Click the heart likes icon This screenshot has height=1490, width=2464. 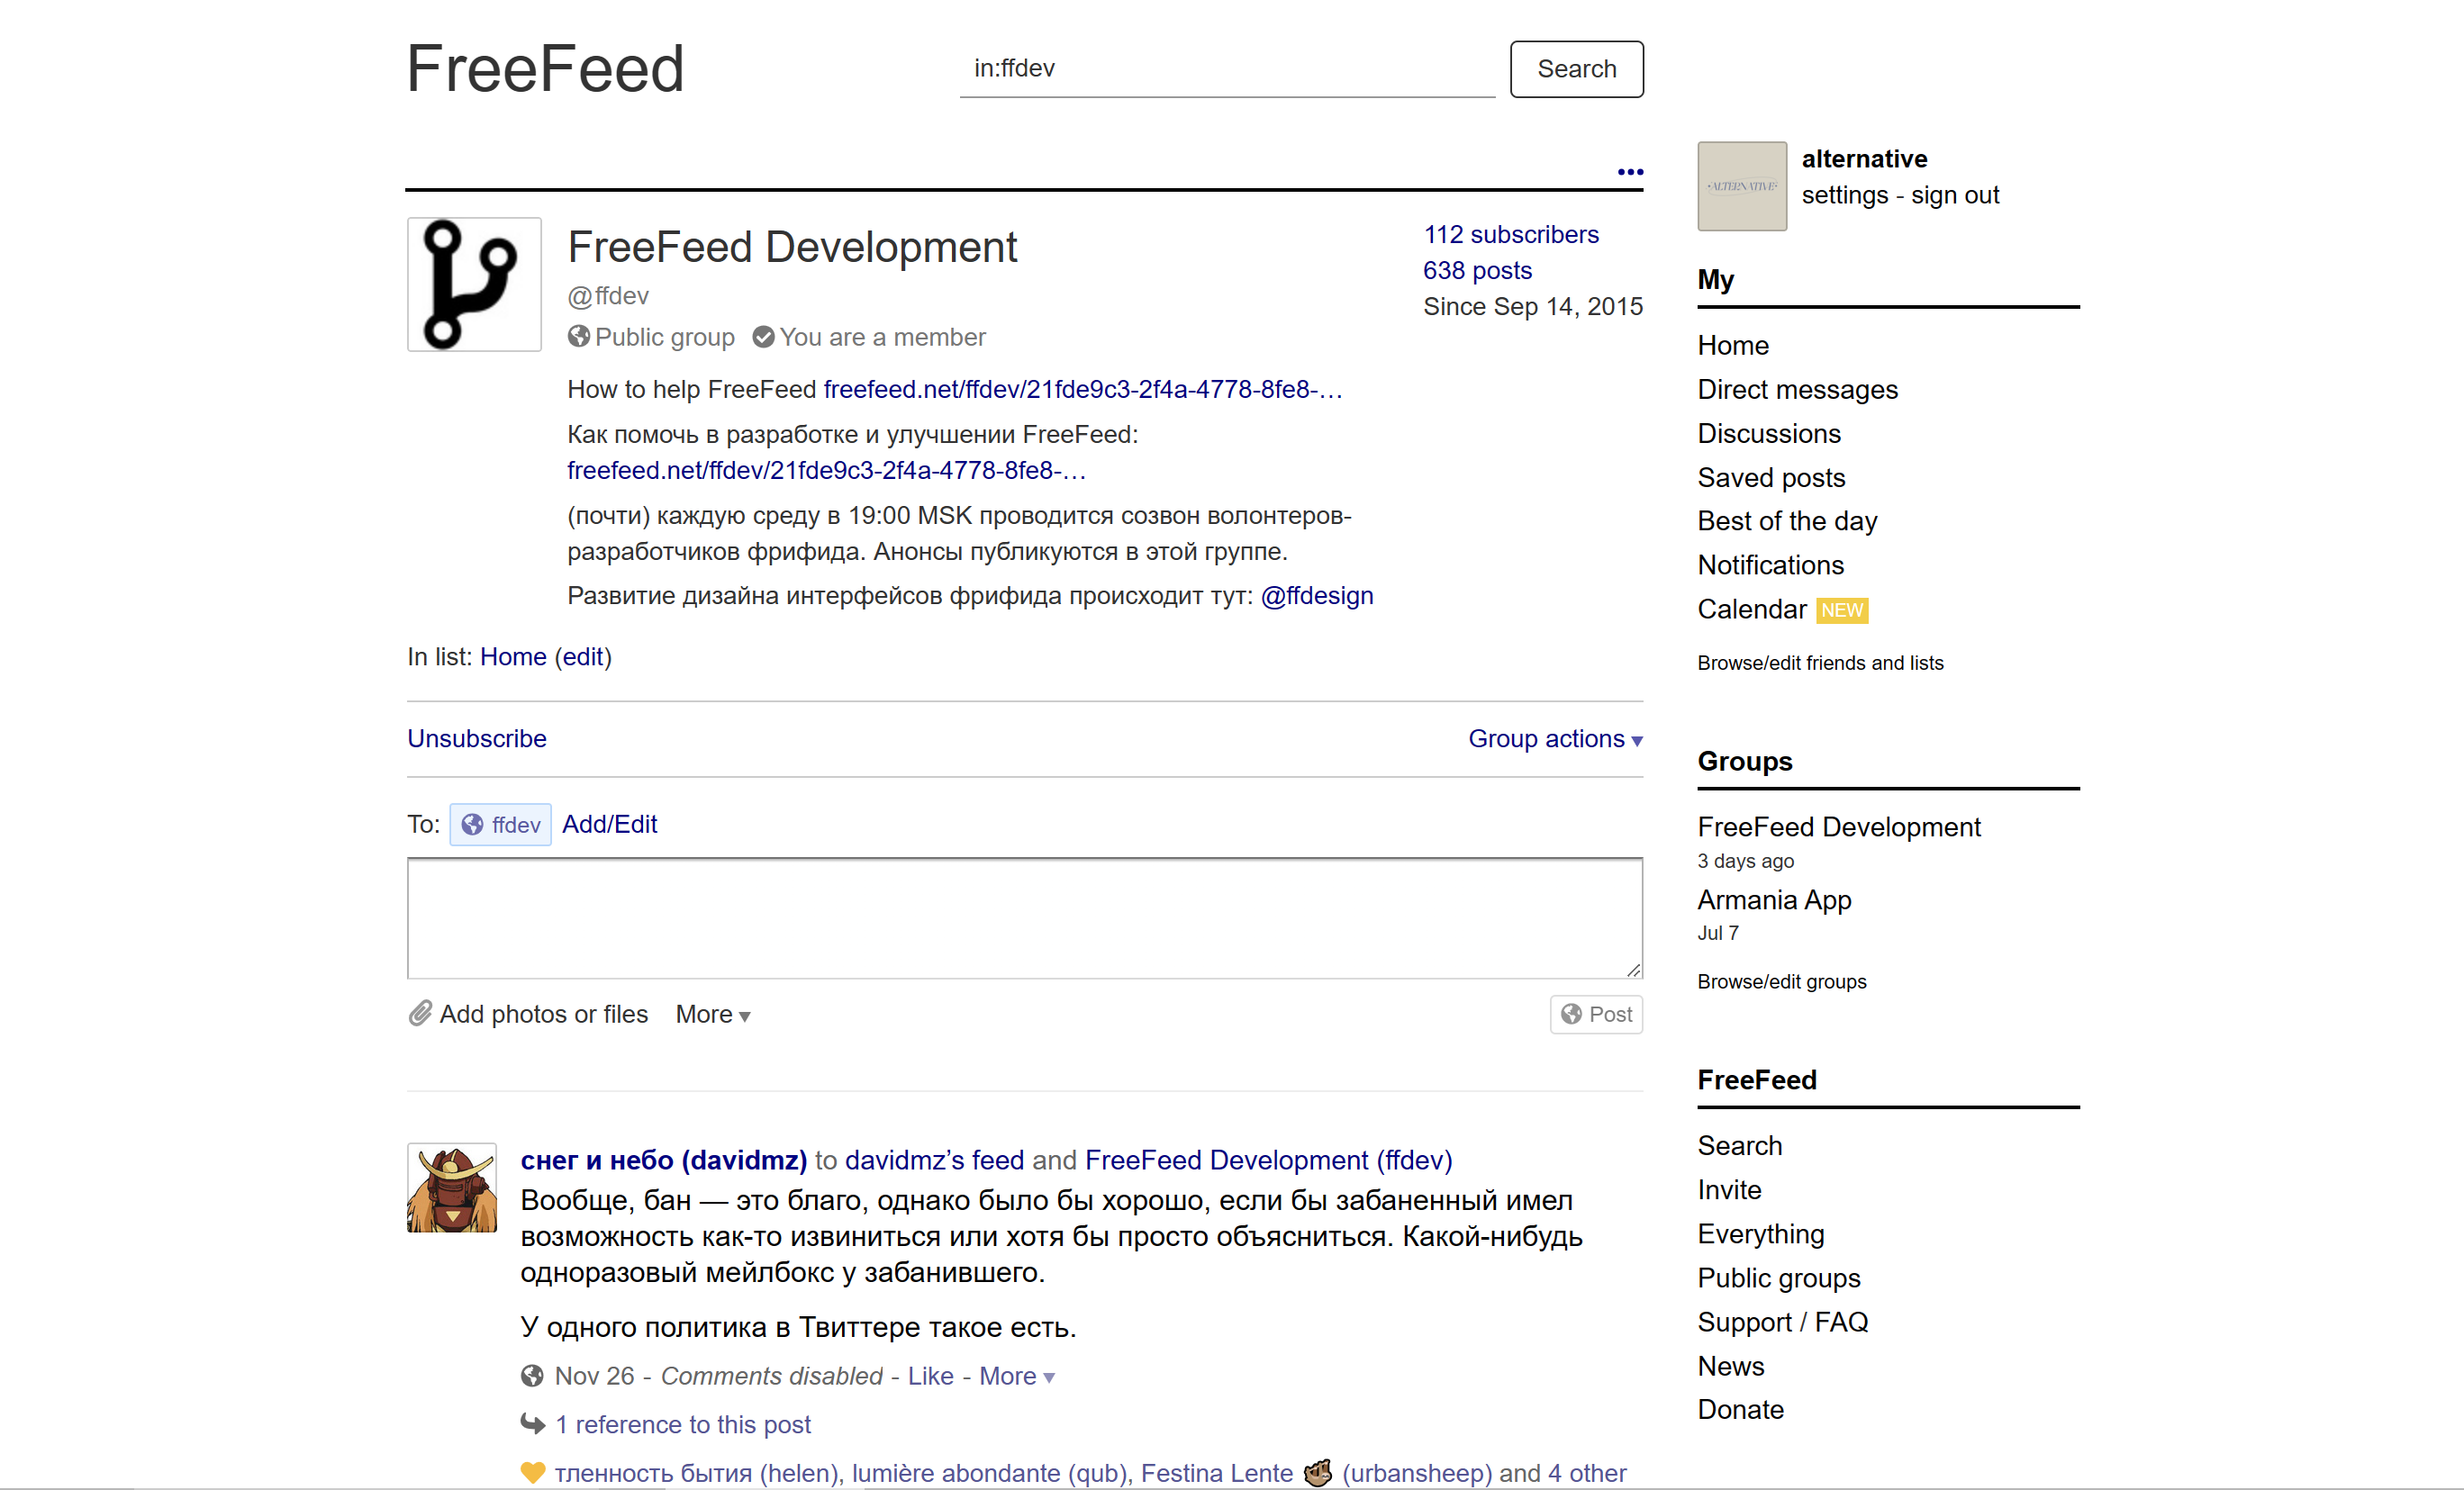tap(532, 1473)
